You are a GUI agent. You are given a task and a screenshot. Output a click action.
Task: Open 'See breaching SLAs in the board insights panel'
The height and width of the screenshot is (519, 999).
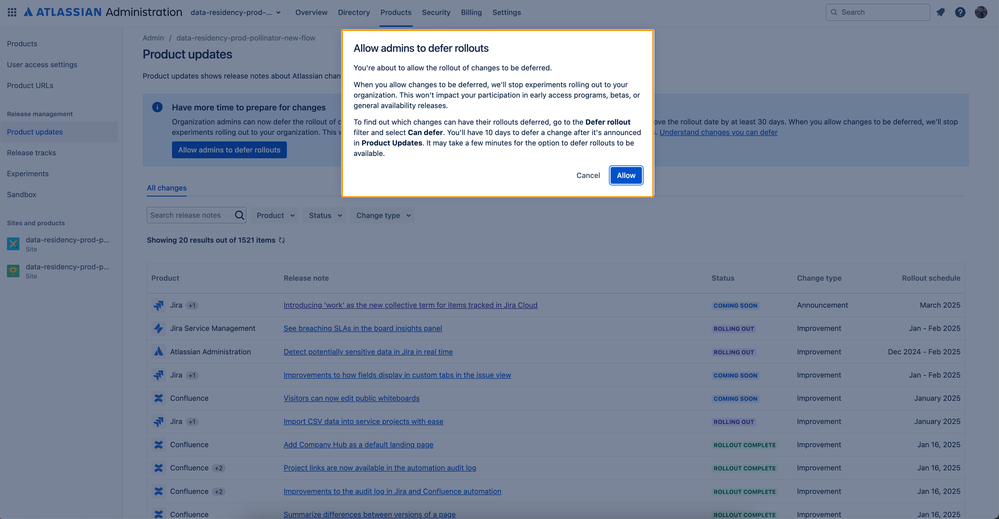pyautogui.click(x=363, y=329)
